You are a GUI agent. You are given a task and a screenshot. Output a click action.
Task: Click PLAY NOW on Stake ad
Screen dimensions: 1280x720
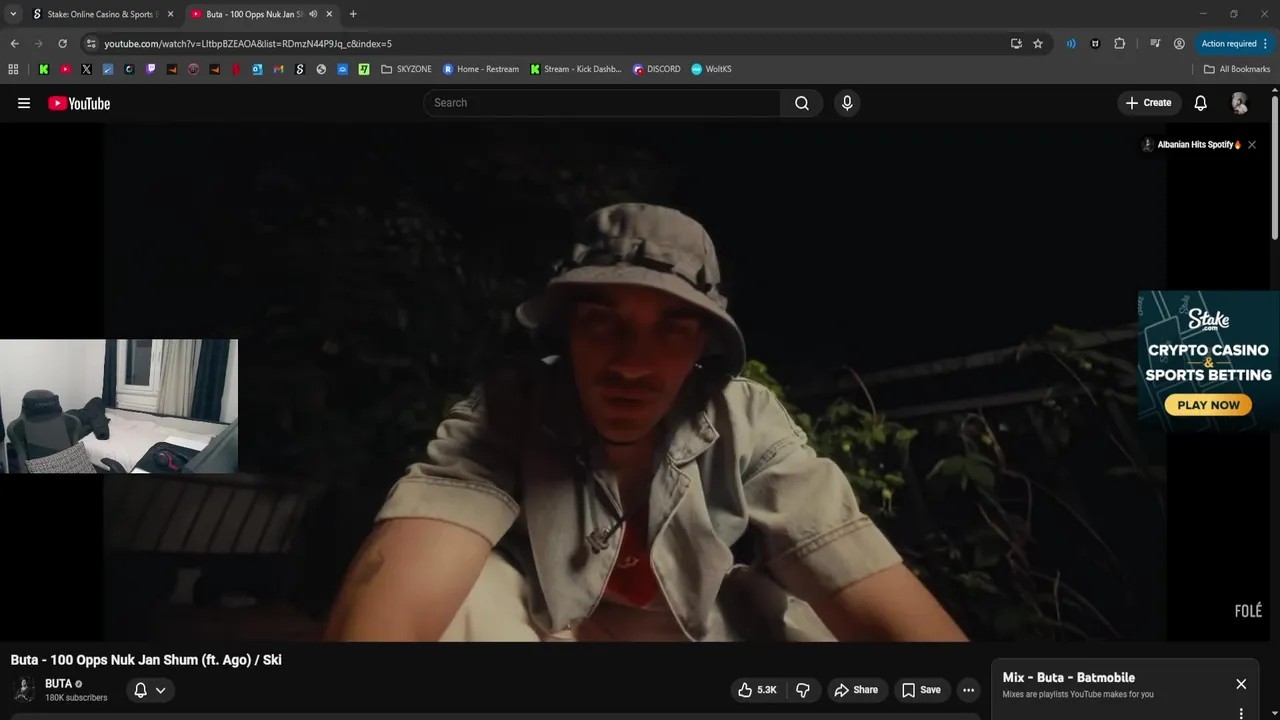coord(1208,405)
